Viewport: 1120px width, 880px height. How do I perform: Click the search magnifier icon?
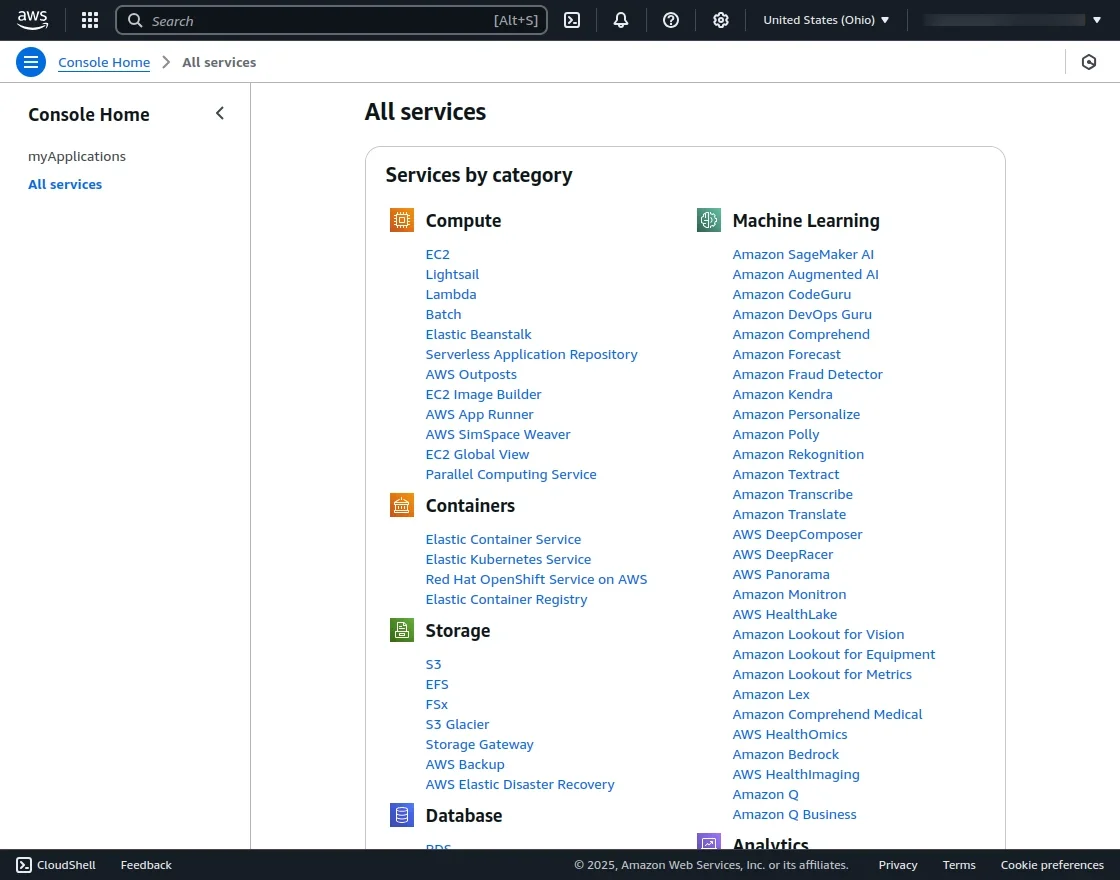coord(135,20)
